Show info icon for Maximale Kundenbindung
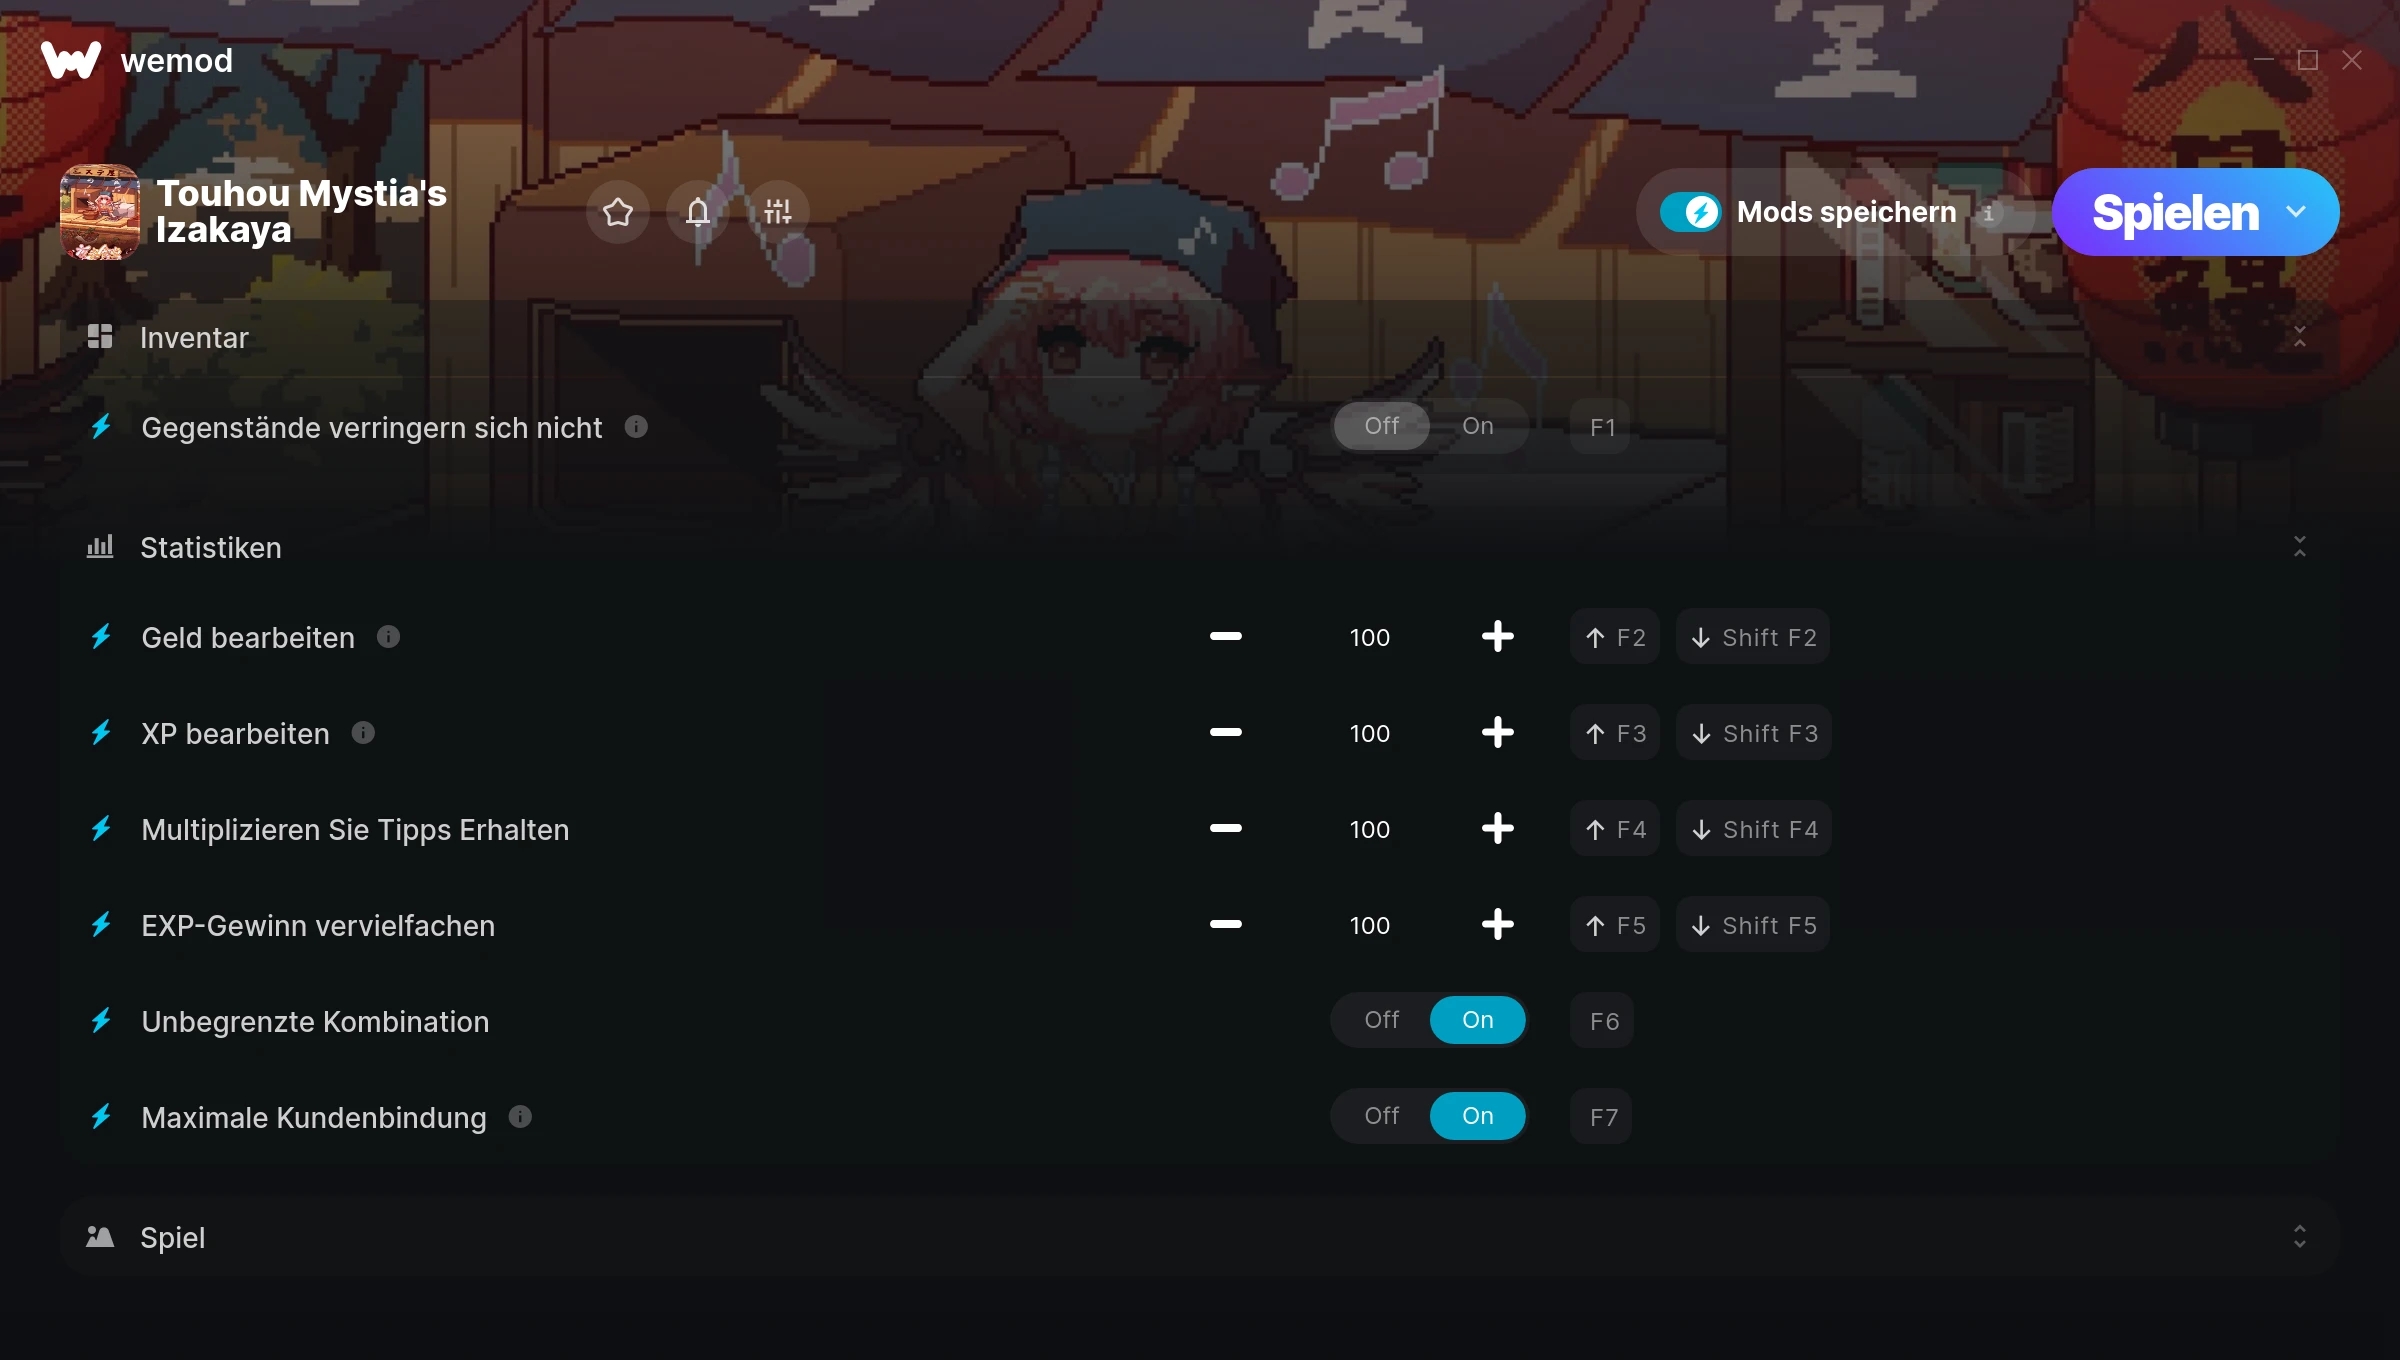This screenshot has height=1360, width=2400. point(520,1117)
